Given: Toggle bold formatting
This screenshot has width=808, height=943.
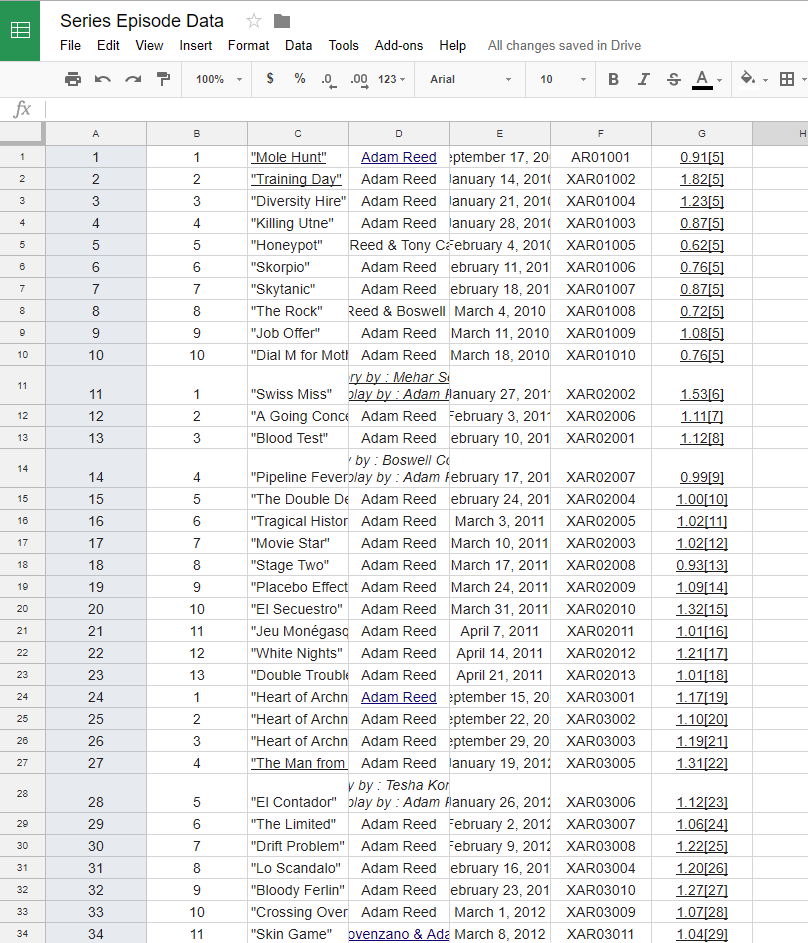Looking at the screenshot, I should click(613, 79).
